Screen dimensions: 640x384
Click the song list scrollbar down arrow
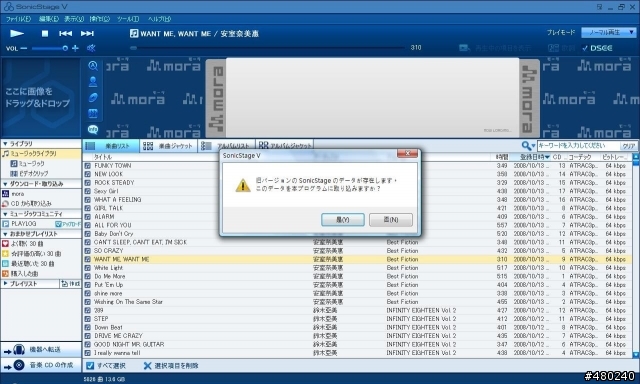(636, 354)
